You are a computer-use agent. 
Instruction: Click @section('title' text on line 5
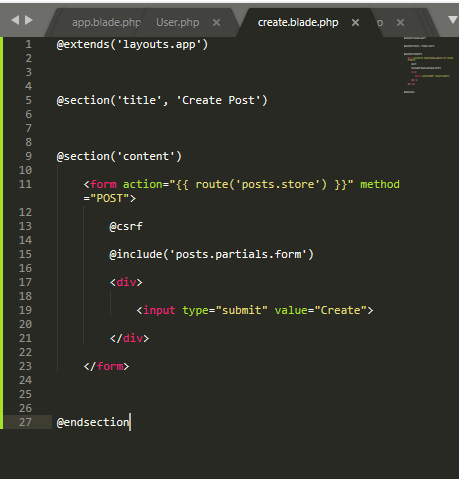(109, 100)
